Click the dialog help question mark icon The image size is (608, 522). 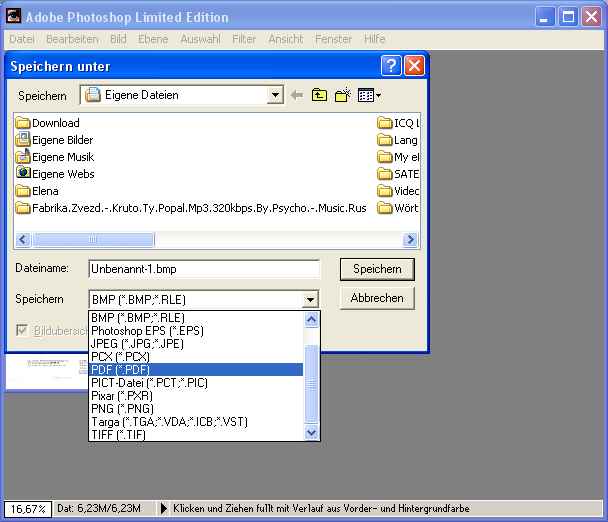click(391, 66)
